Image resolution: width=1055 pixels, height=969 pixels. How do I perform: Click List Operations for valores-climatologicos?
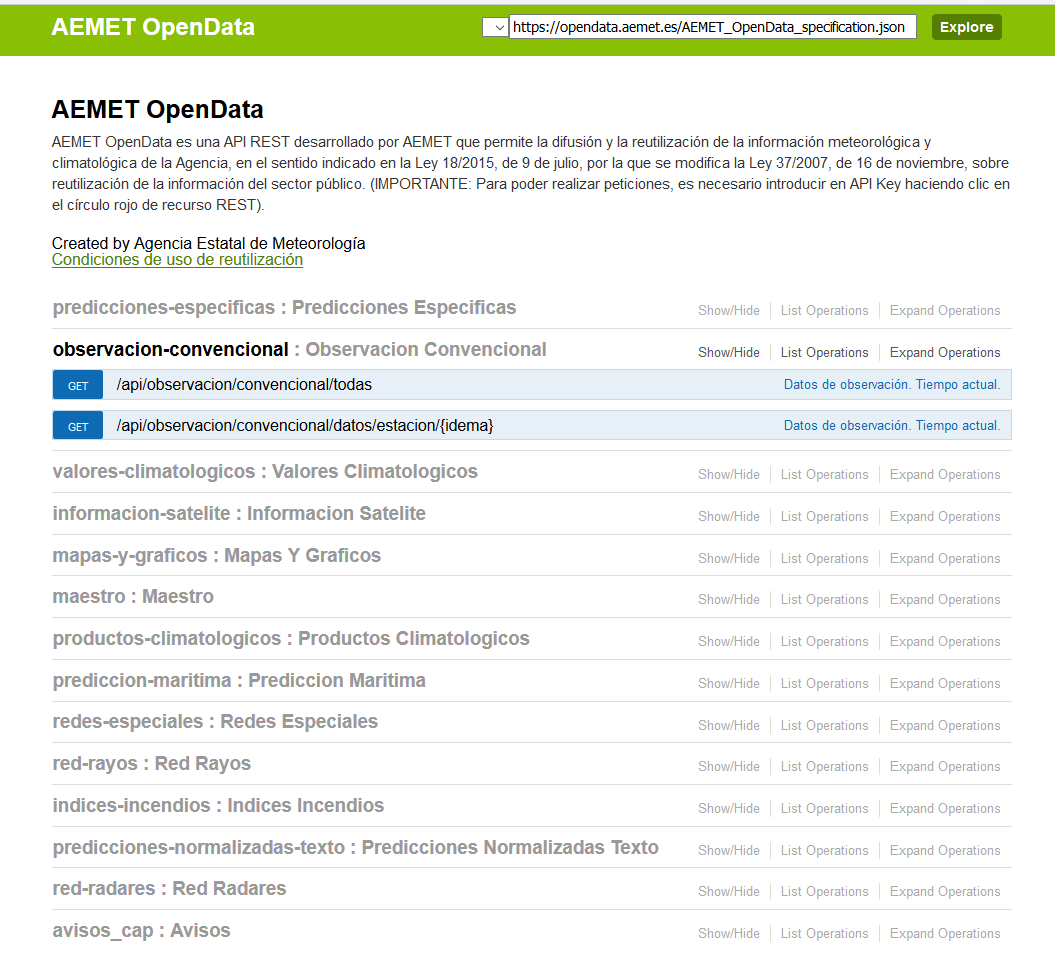pyautogui.click(x=824, y=474)
